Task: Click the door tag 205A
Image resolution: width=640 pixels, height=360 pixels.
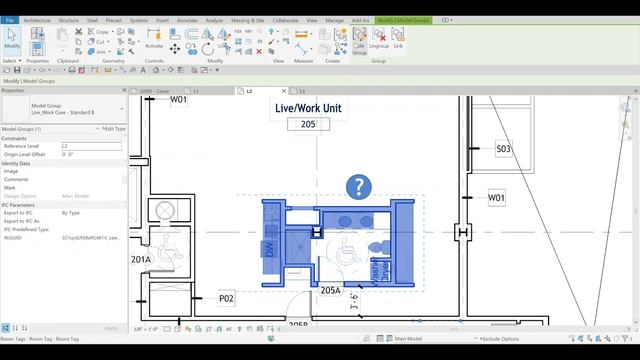Action: click(330, 291)
